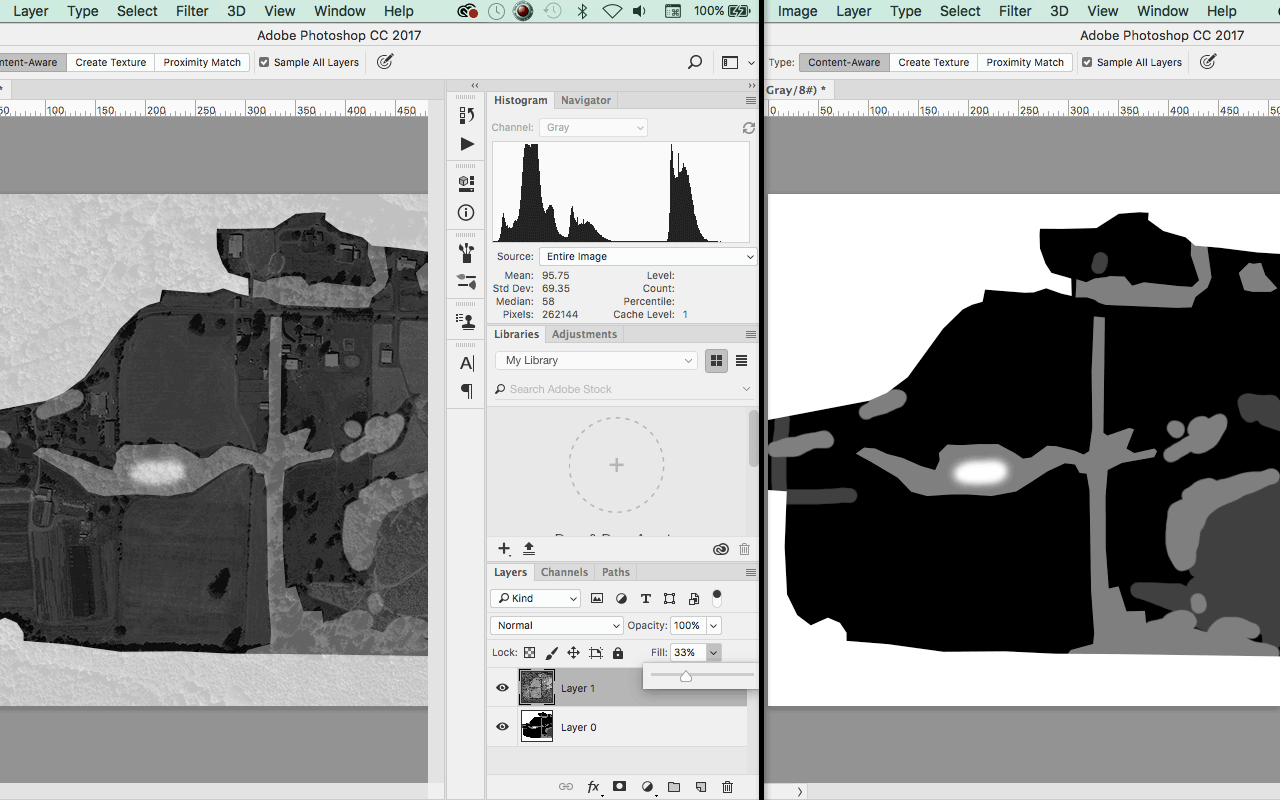
Task: Click the left window's pressure for size icon
Action: click(384, 62)
